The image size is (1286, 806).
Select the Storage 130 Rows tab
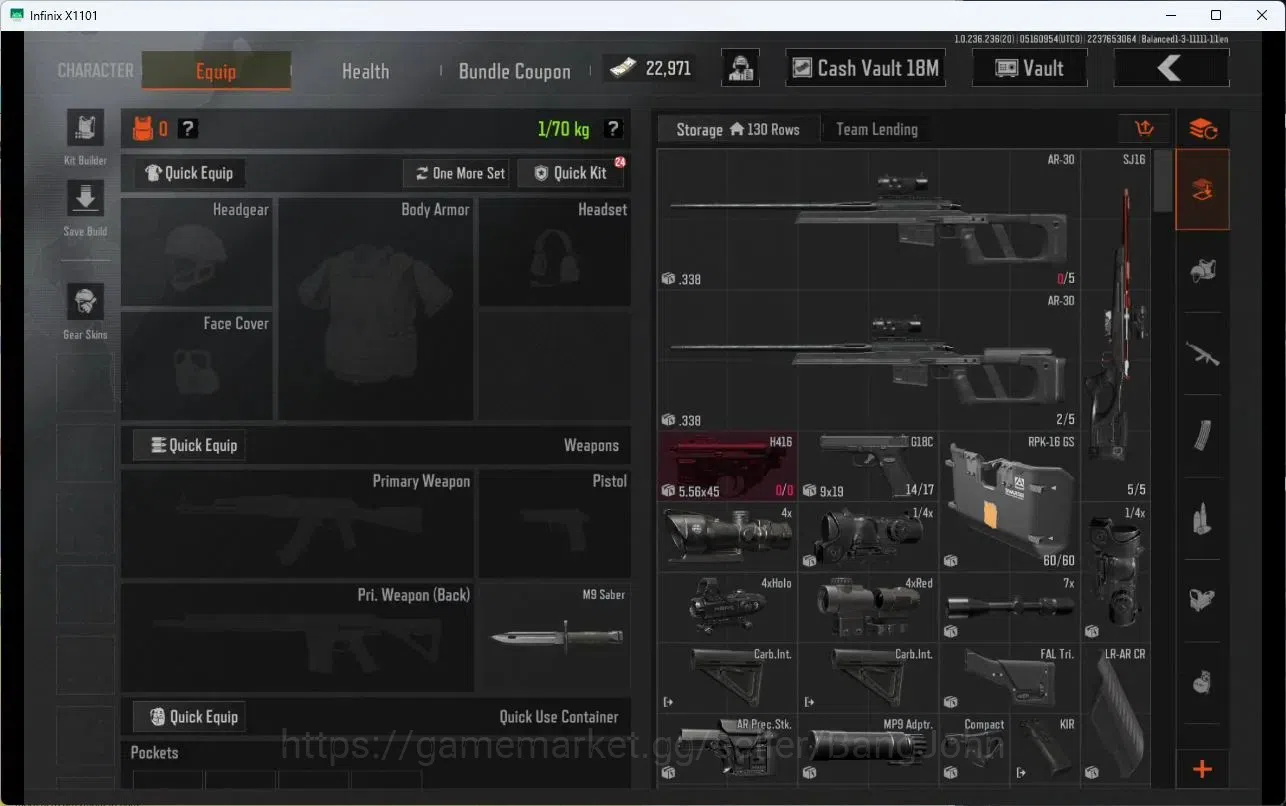(738, 129)
